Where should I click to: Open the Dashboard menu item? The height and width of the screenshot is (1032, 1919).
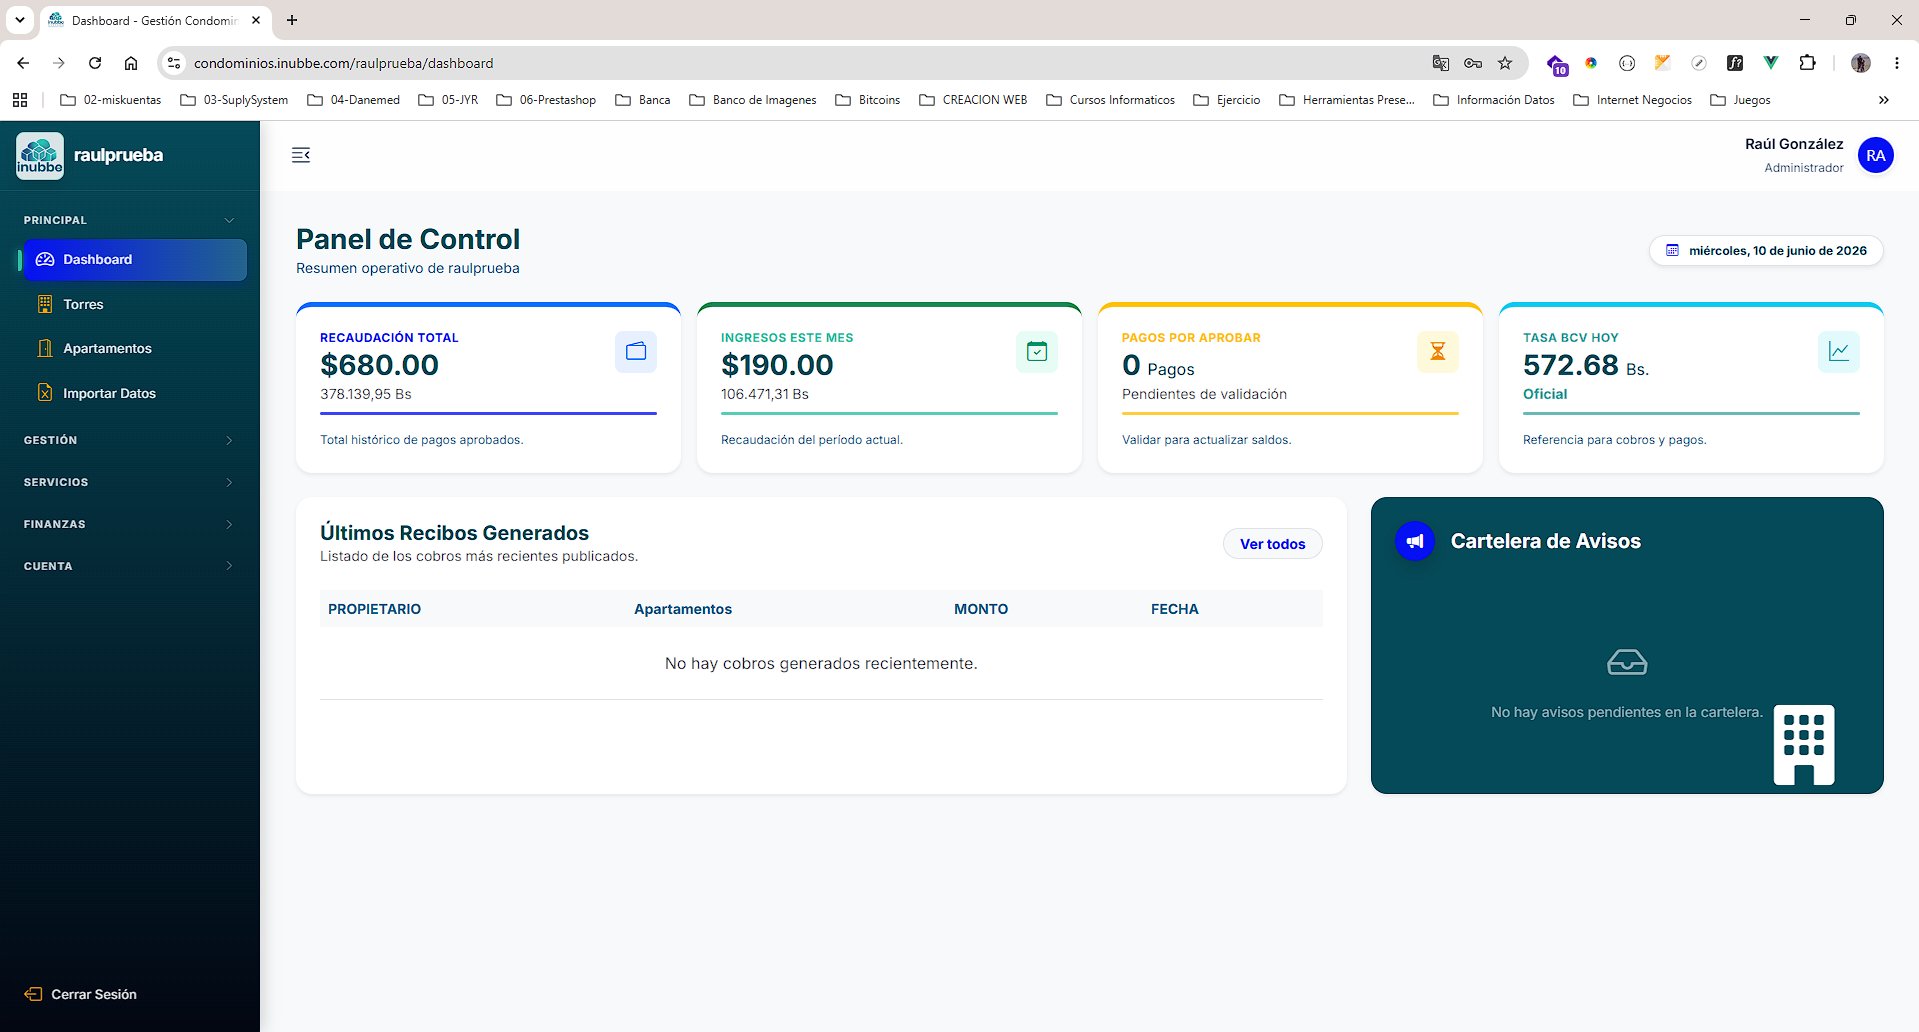(x=135, y=260)
